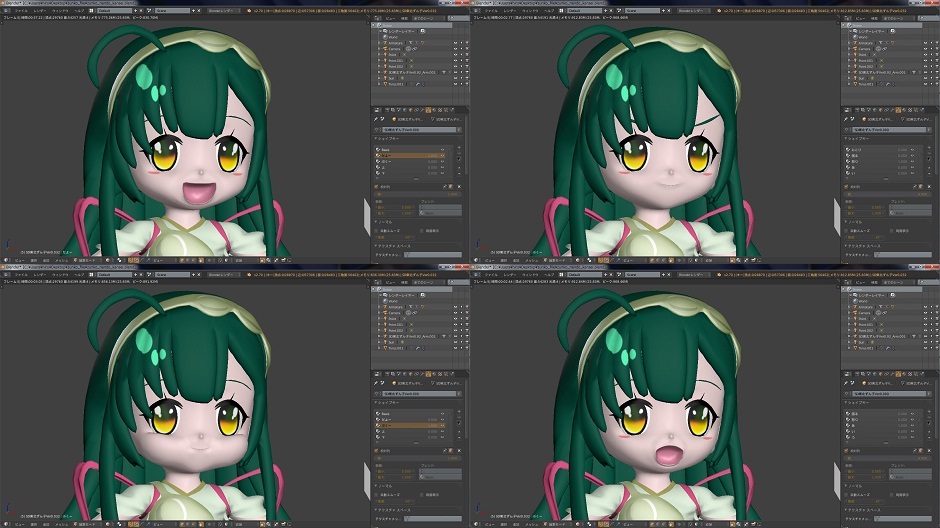
Task: Open the Default screen layout dropdown in the top-left window
Action: pyautogui.click(x=114, y=10)
